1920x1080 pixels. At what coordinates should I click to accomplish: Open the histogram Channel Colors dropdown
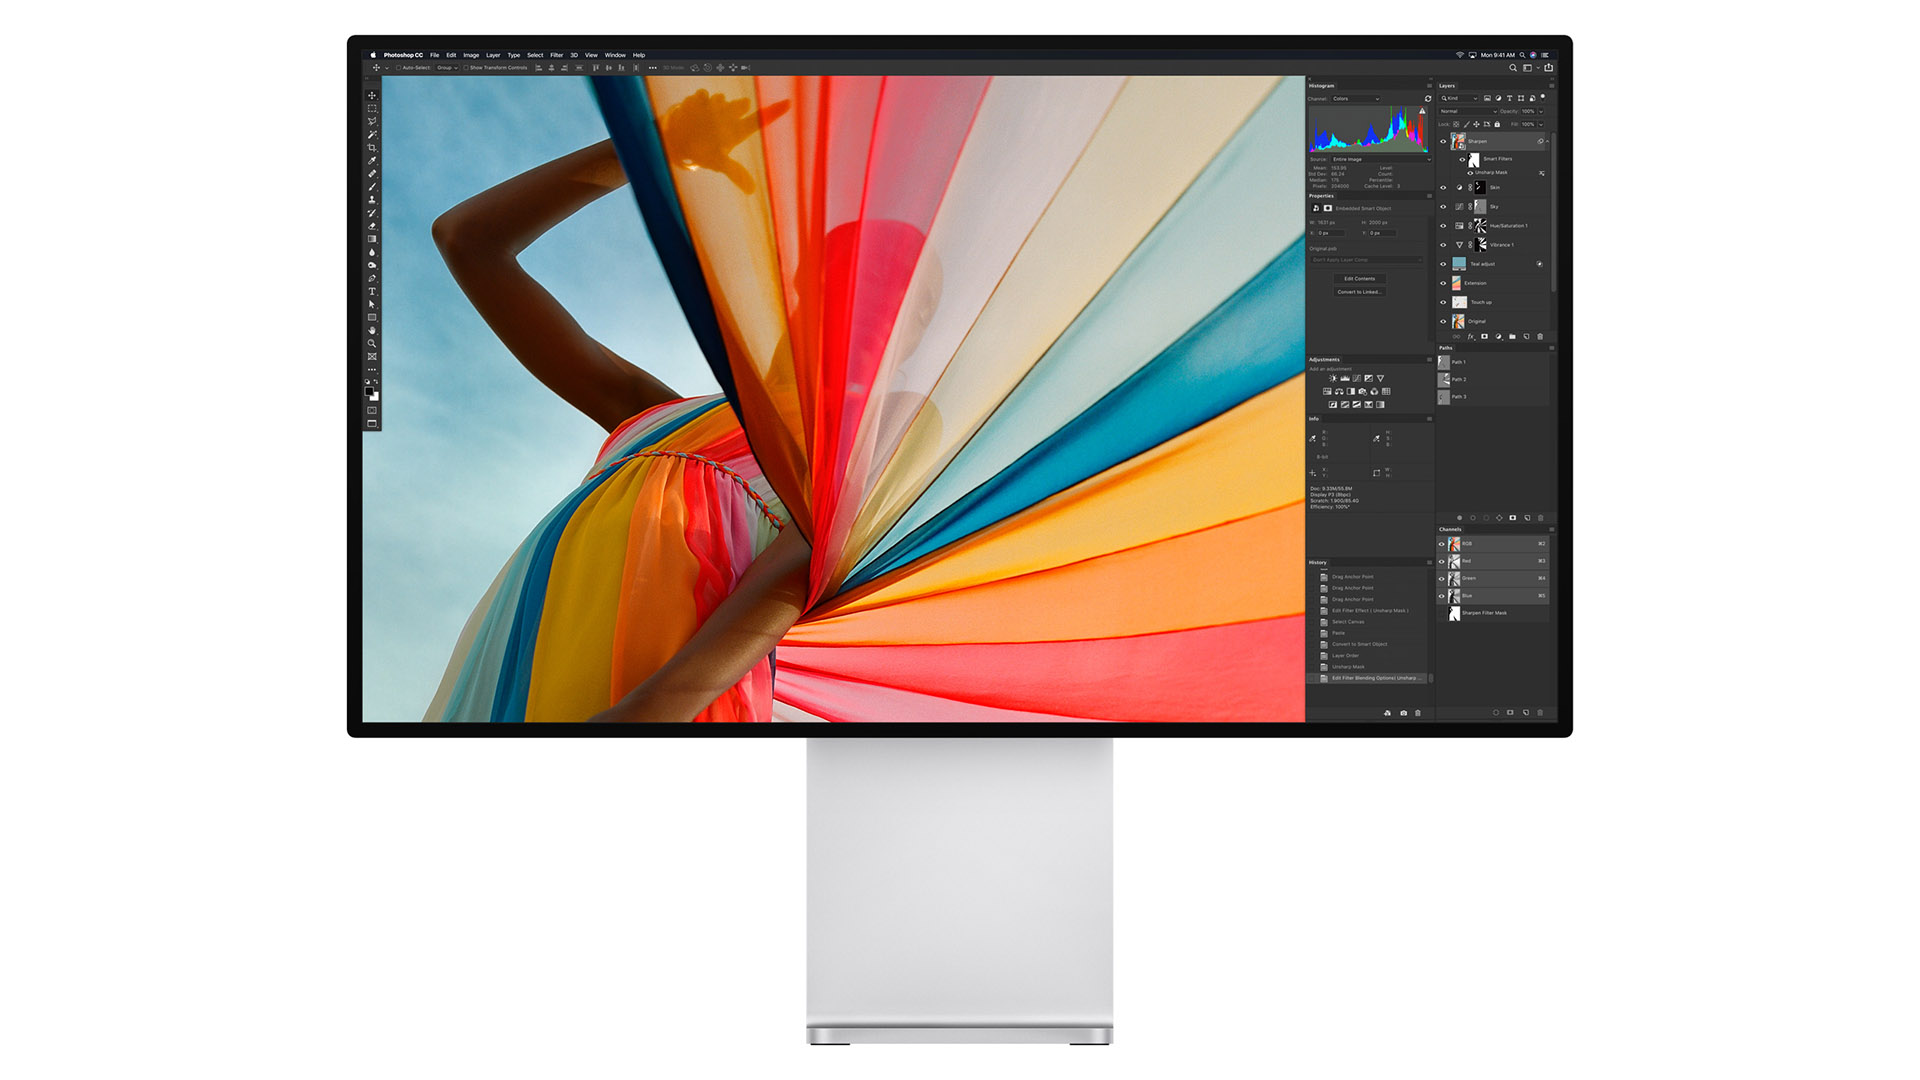[x=1356, y=99]
